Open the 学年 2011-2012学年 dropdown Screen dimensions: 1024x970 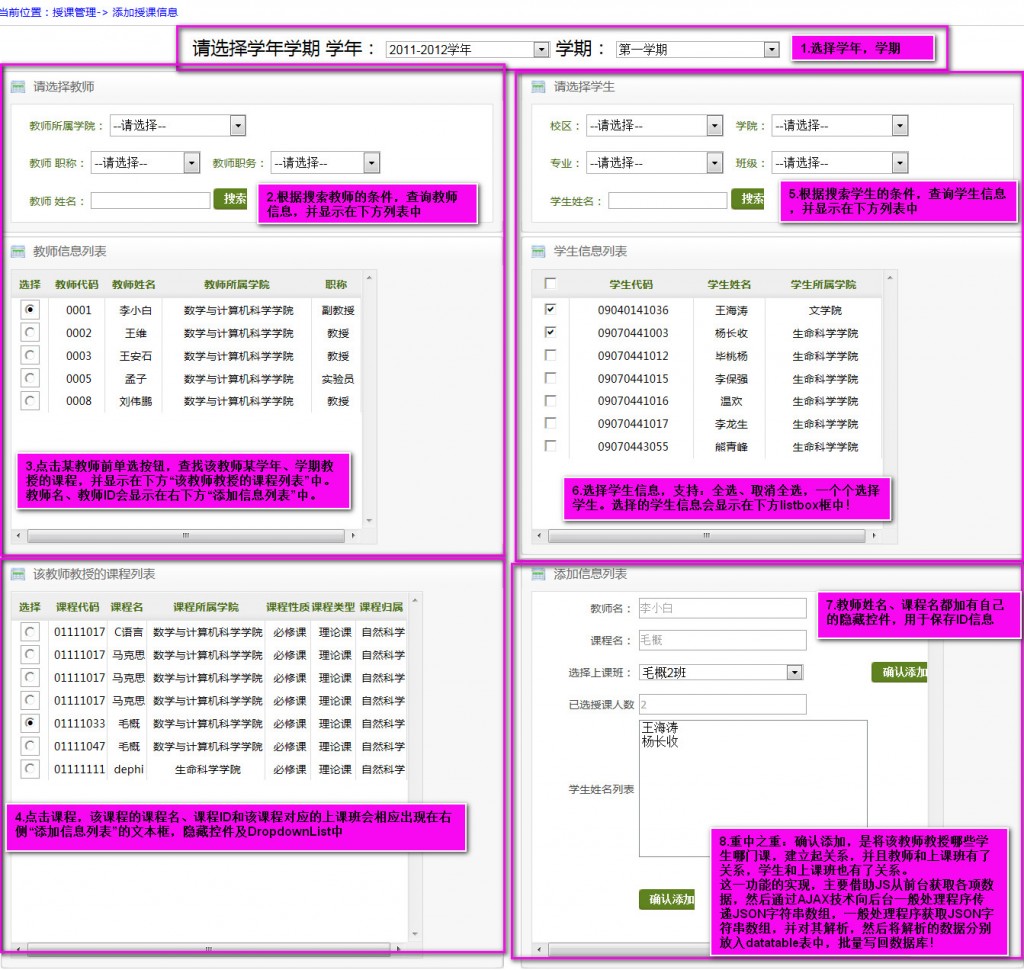click(x=467, y=50)
